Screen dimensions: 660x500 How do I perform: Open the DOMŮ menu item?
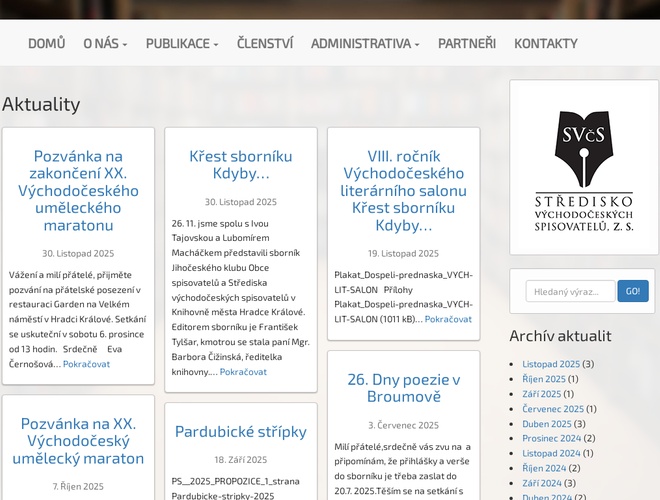[x=46, y=43]
